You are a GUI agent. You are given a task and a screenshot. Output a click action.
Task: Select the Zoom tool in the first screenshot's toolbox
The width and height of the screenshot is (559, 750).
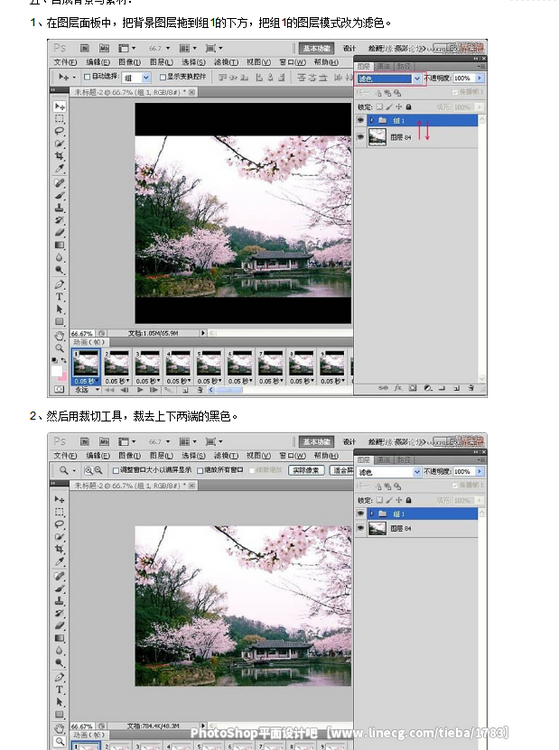[59, 348]
